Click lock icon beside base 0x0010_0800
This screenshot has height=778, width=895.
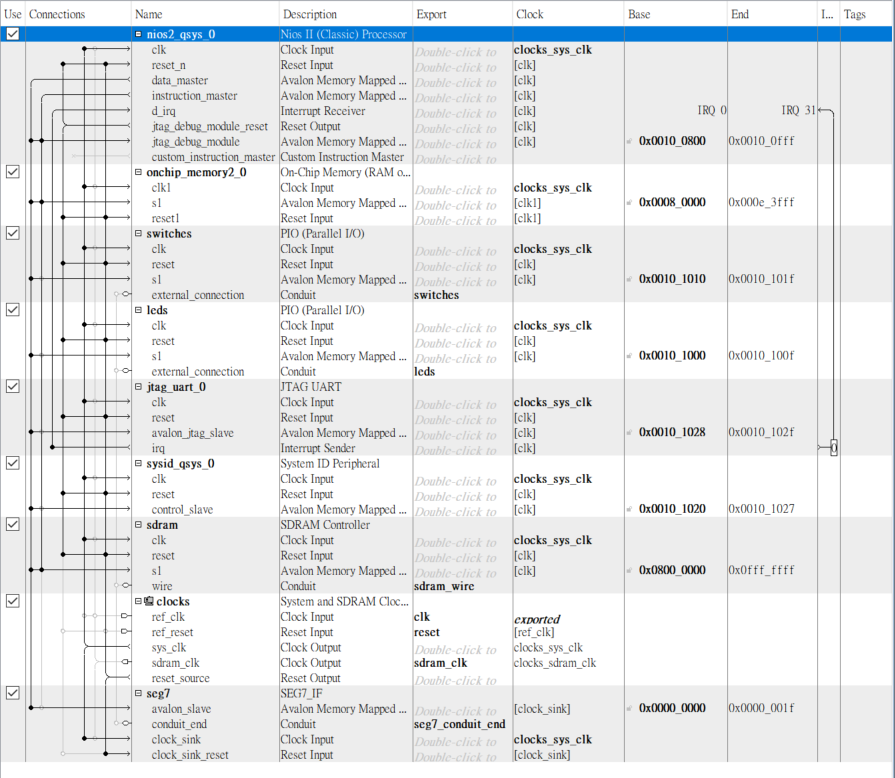click(630, 141)
